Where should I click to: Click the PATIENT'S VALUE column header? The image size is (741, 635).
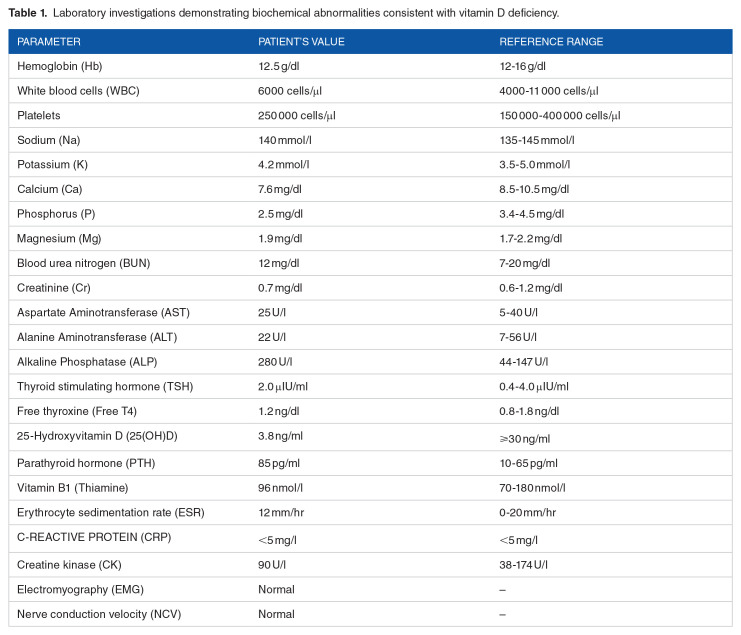point(300,42)
